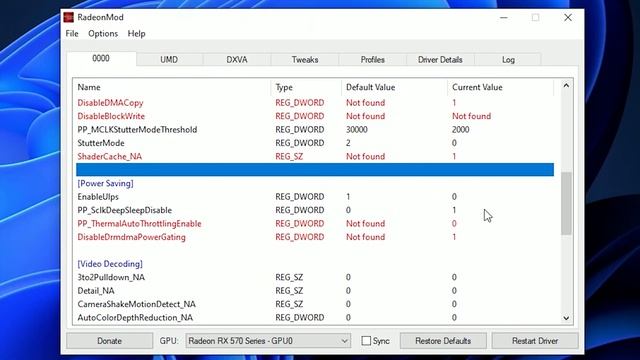Click the Current Value column header

(500, 87)
